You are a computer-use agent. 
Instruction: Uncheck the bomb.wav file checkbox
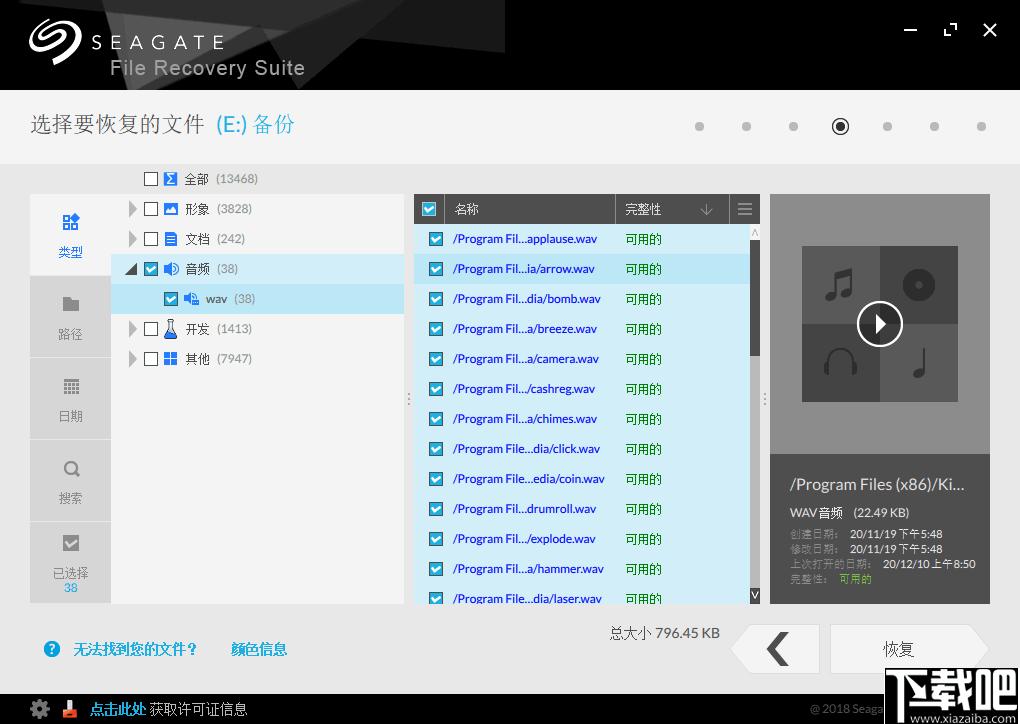[x=436, y=299]
